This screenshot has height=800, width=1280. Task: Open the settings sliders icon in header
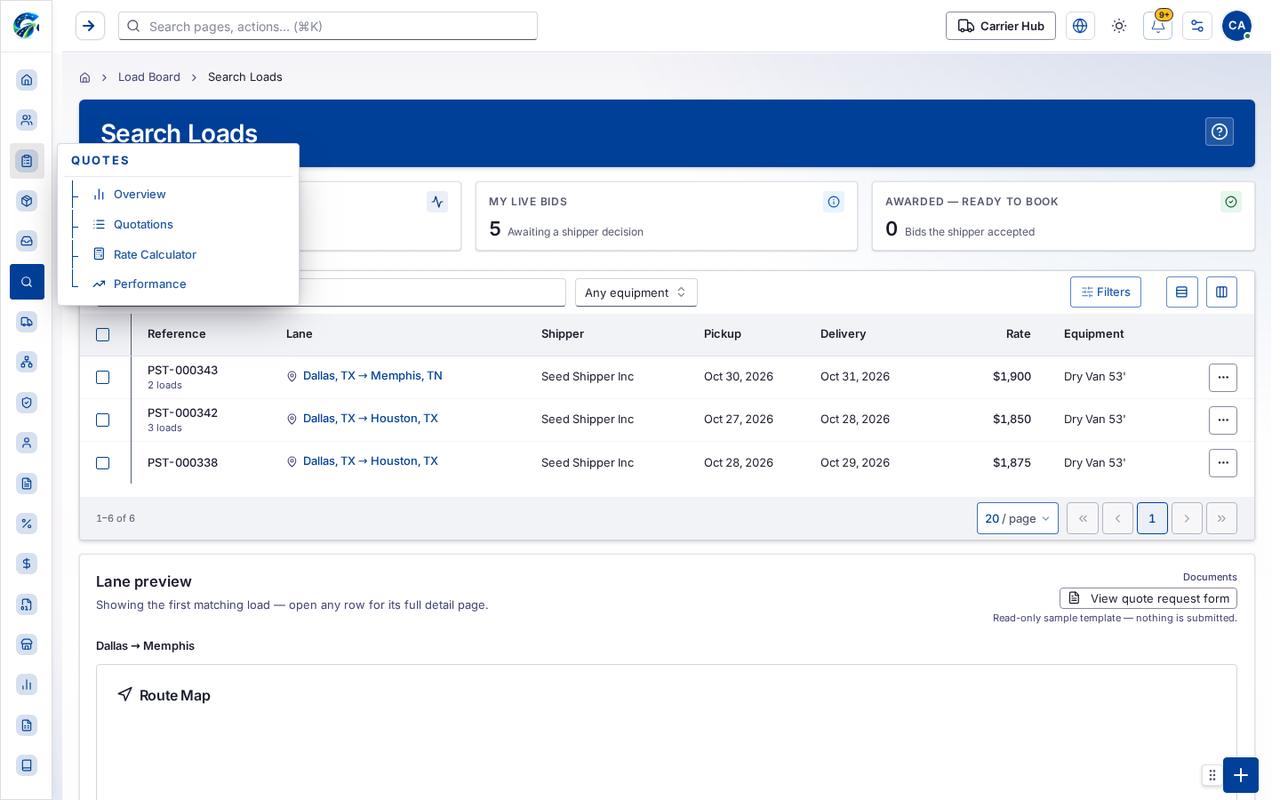point(1197,26)
